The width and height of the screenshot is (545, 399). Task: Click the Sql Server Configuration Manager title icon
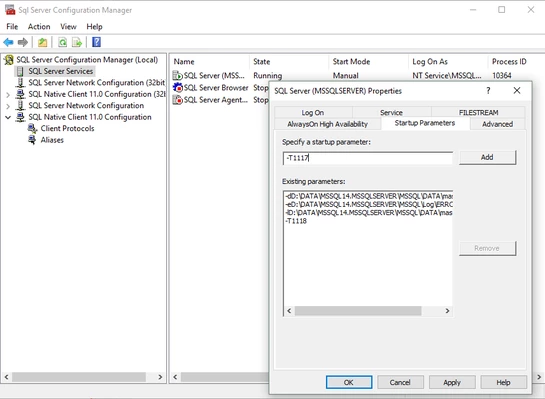10,10
